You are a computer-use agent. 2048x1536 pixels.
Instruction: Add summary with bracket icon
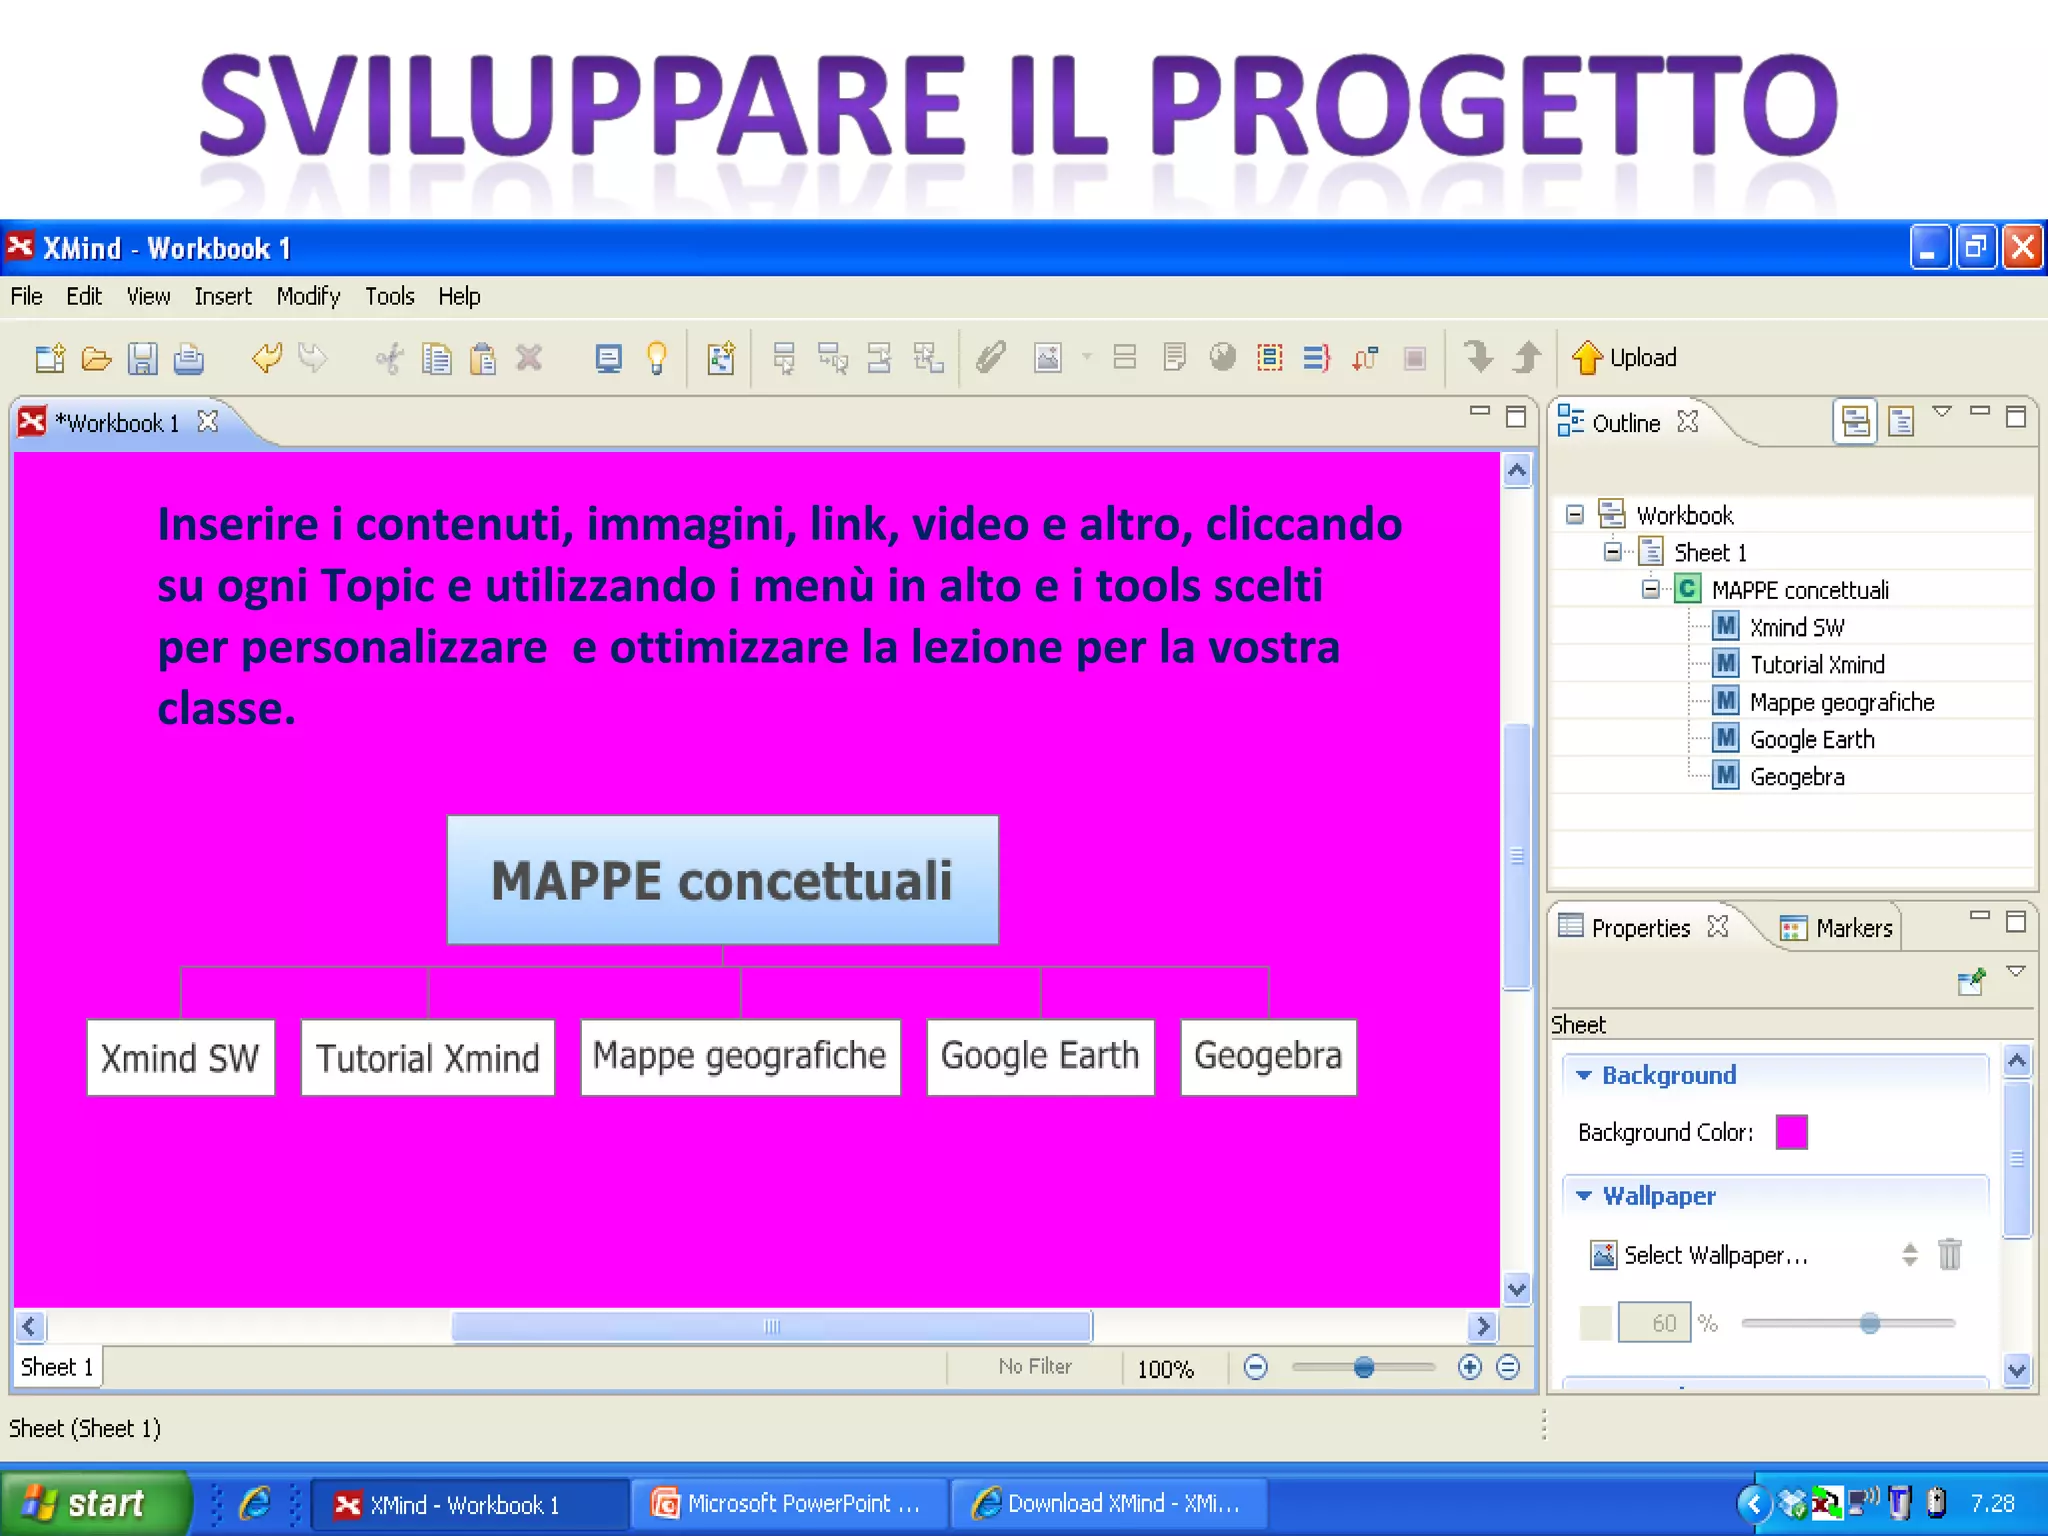coord(1317,357)
